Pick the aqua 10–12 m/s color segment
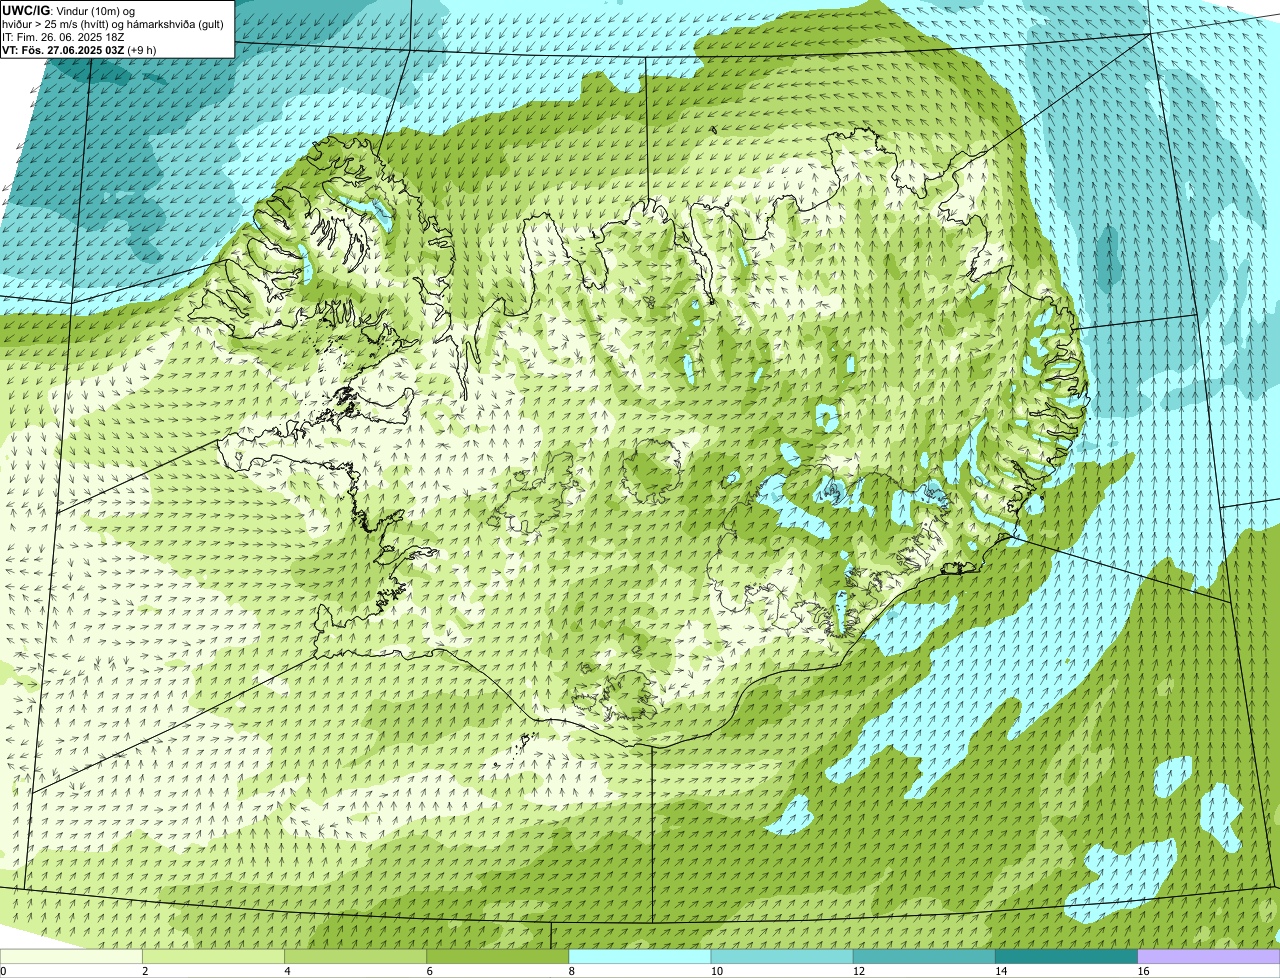The image size is (1280, 978). (782, 957)
